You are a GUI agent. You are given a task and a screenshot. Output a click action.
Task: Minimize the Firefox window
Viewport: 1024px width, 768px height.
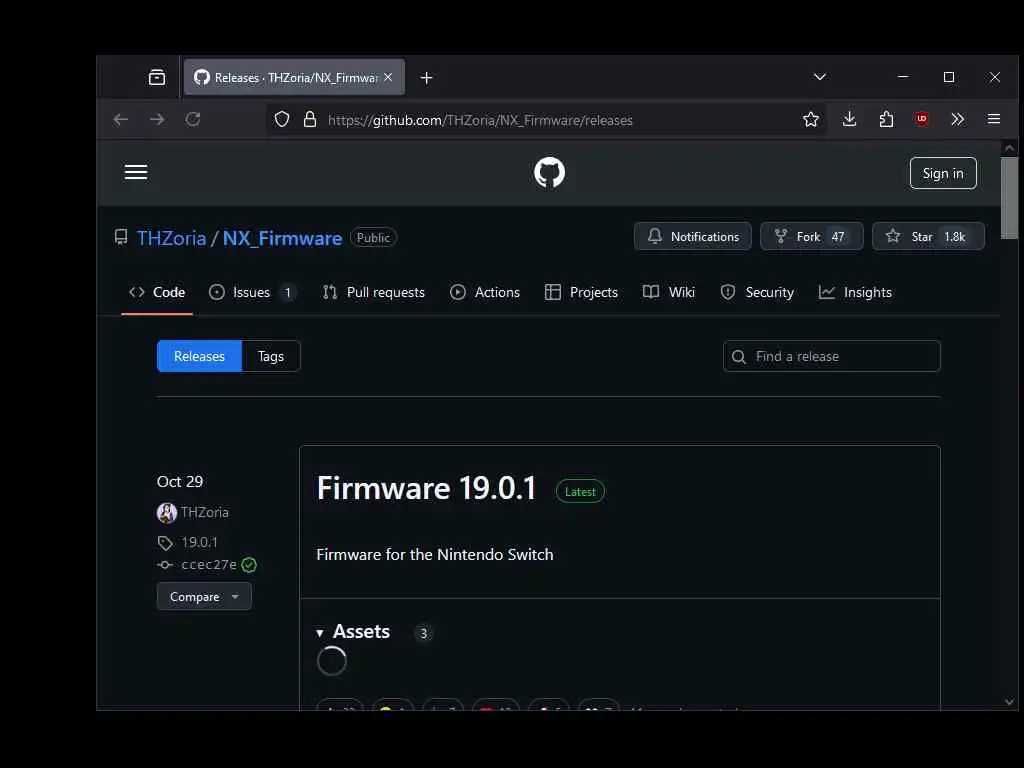(903, 77)
